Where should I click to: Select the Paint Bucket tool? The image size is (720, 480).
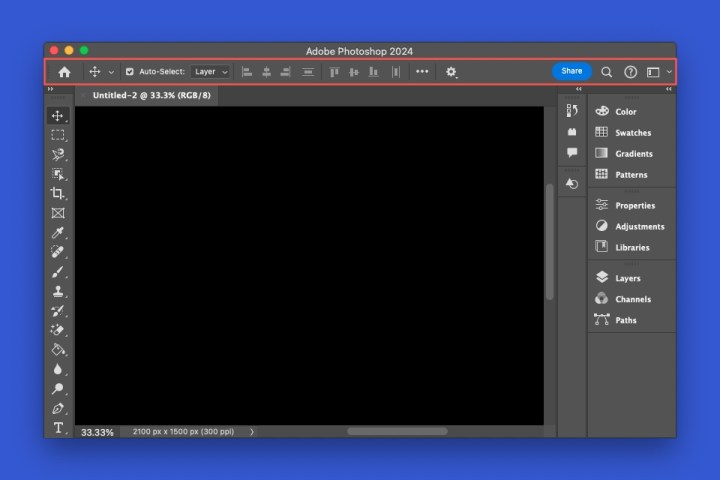(58, 350)
